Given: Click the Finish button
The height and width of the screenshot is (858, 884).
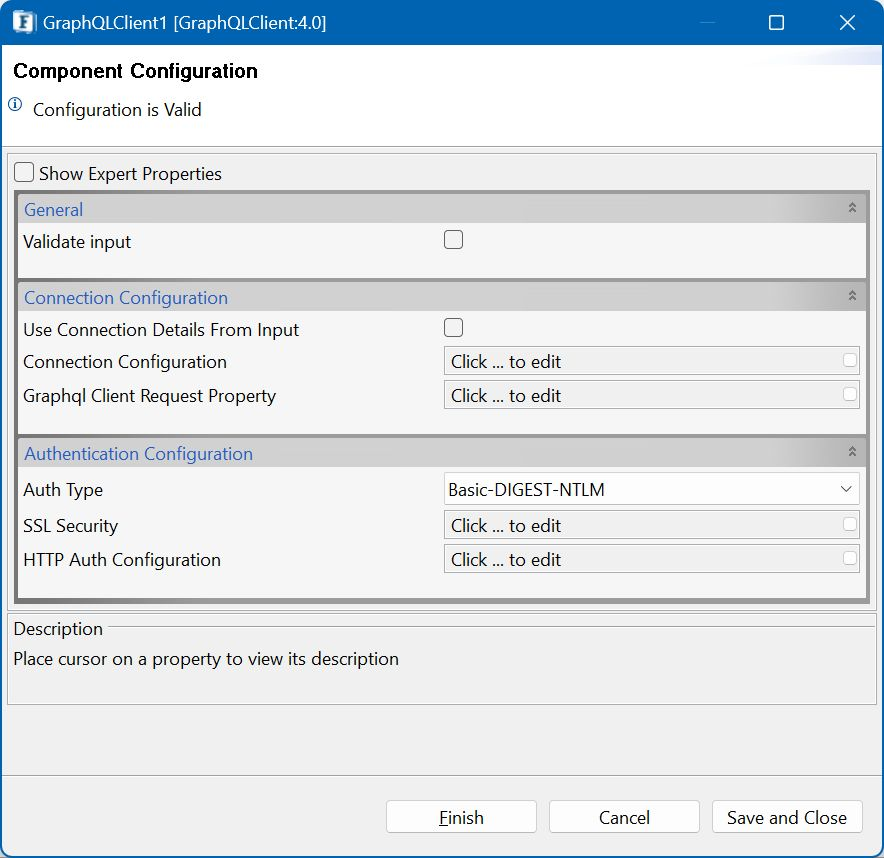Looking at the screenshot, I should click(461, 817).
